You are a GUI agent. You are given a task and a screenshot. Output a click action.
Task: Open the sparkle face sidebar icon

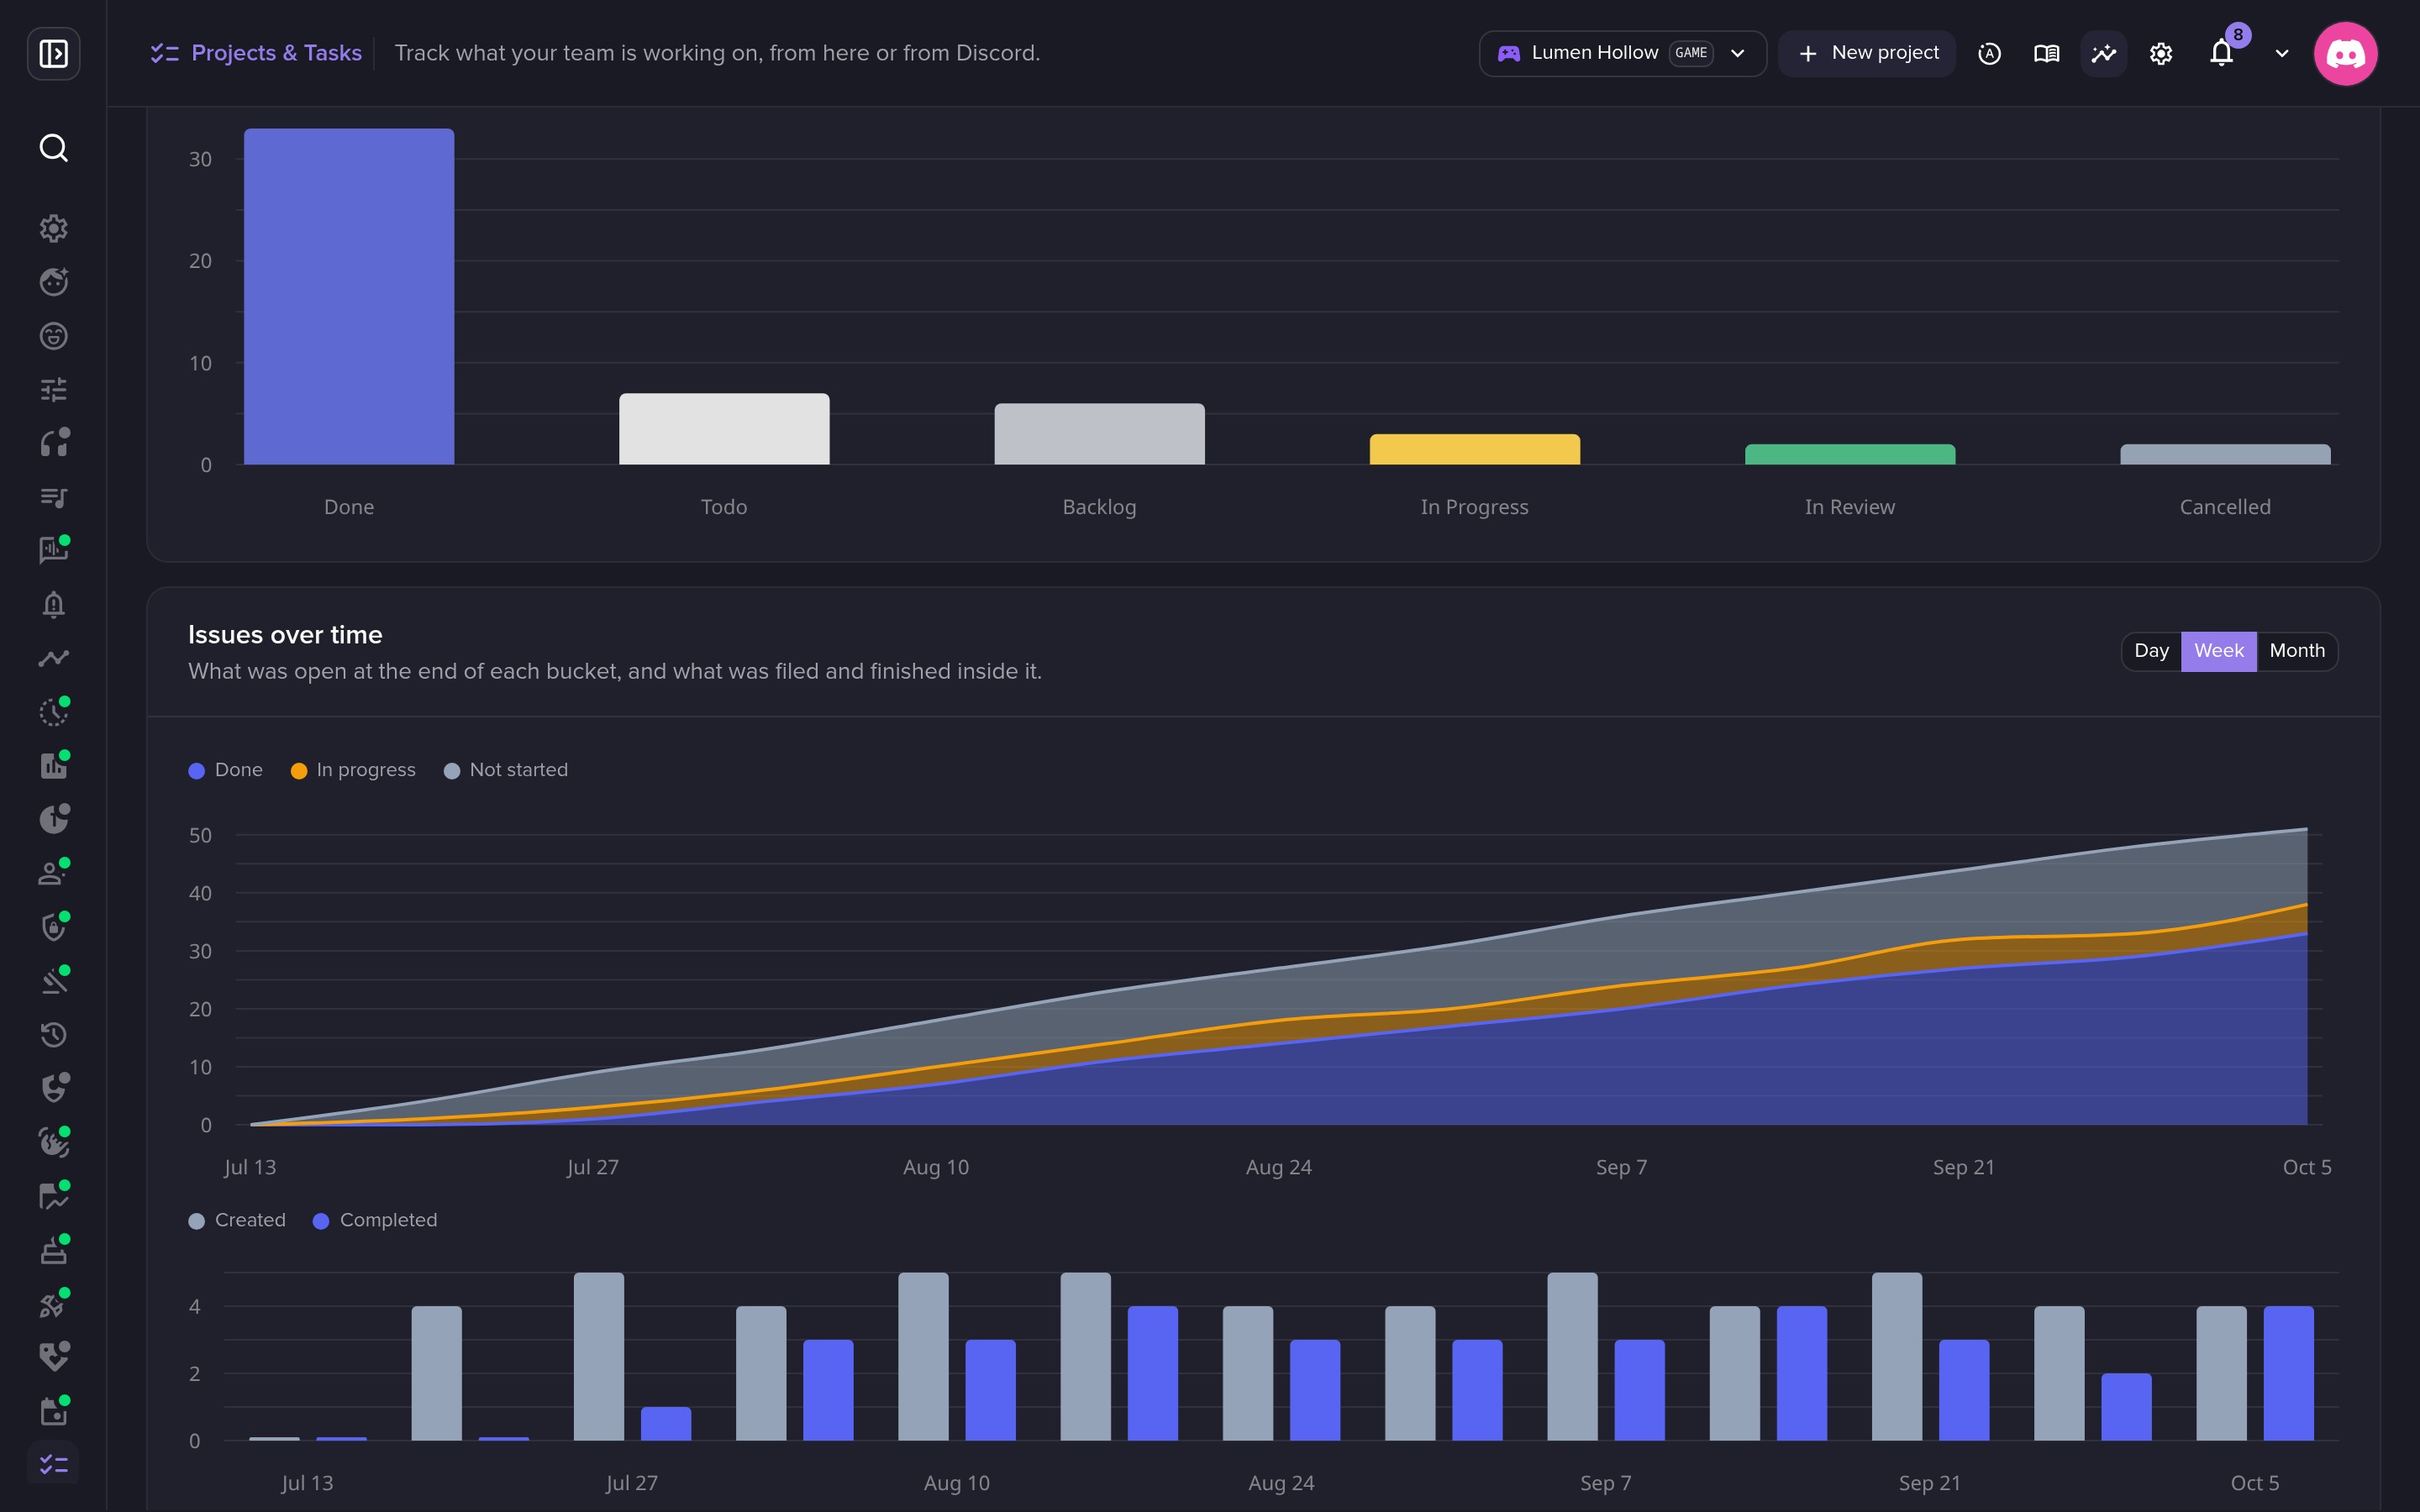(53, 282)
